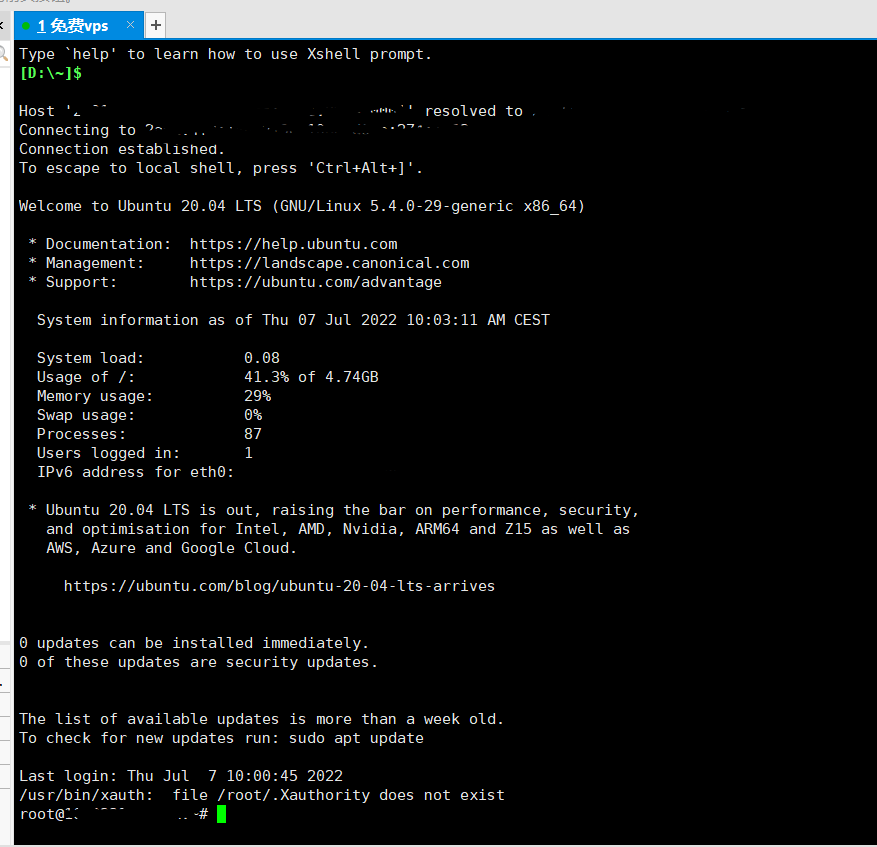Open the landscape.canonical.com management URL

[329, 263]
